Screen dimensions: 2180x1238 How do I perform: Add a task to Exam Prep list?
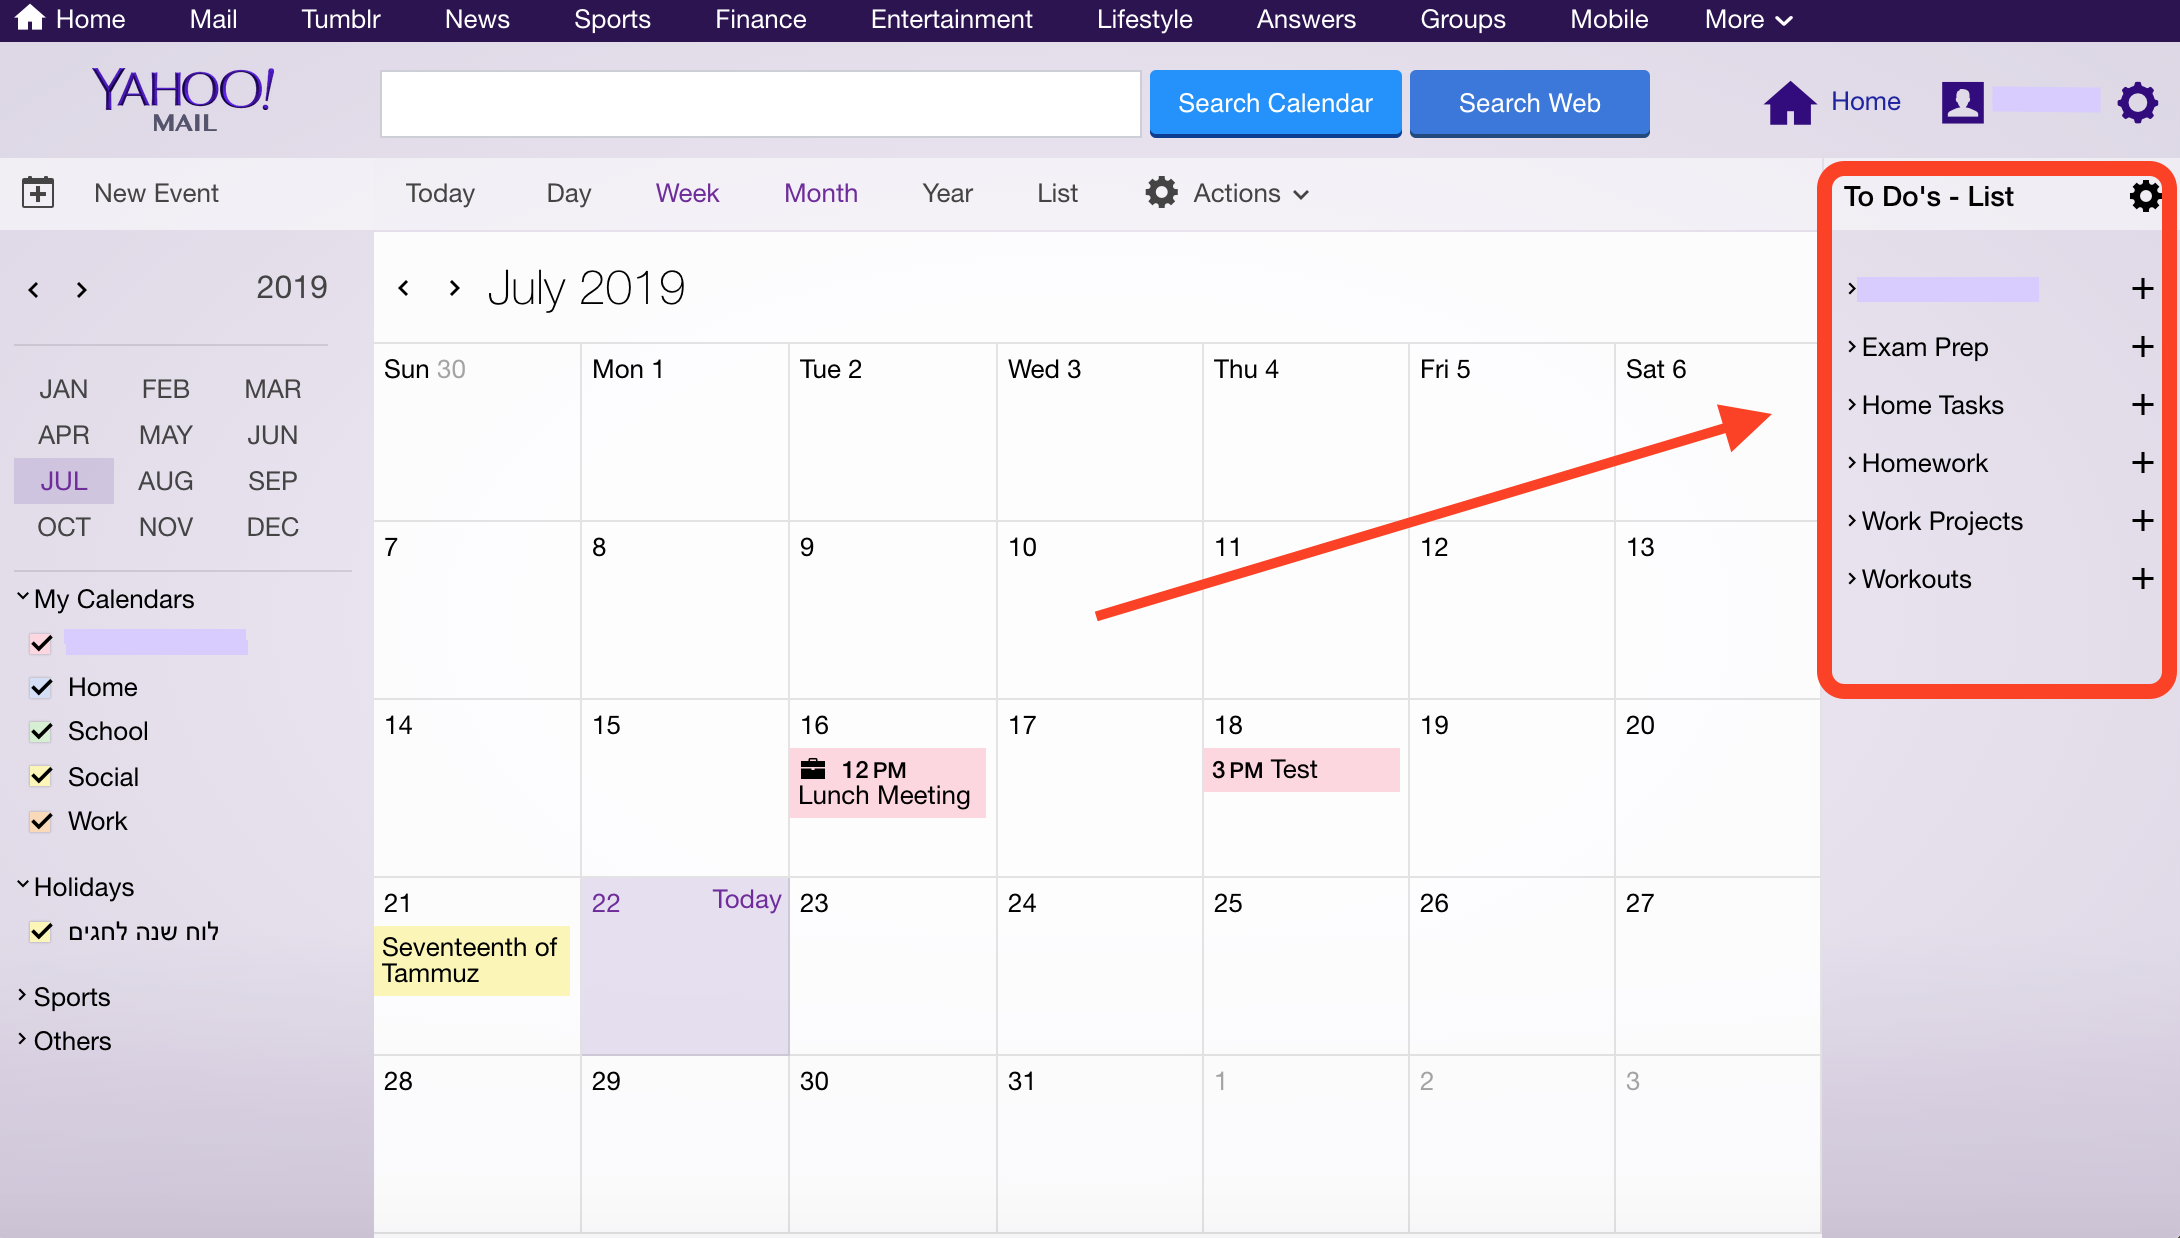coord(2142,347)
